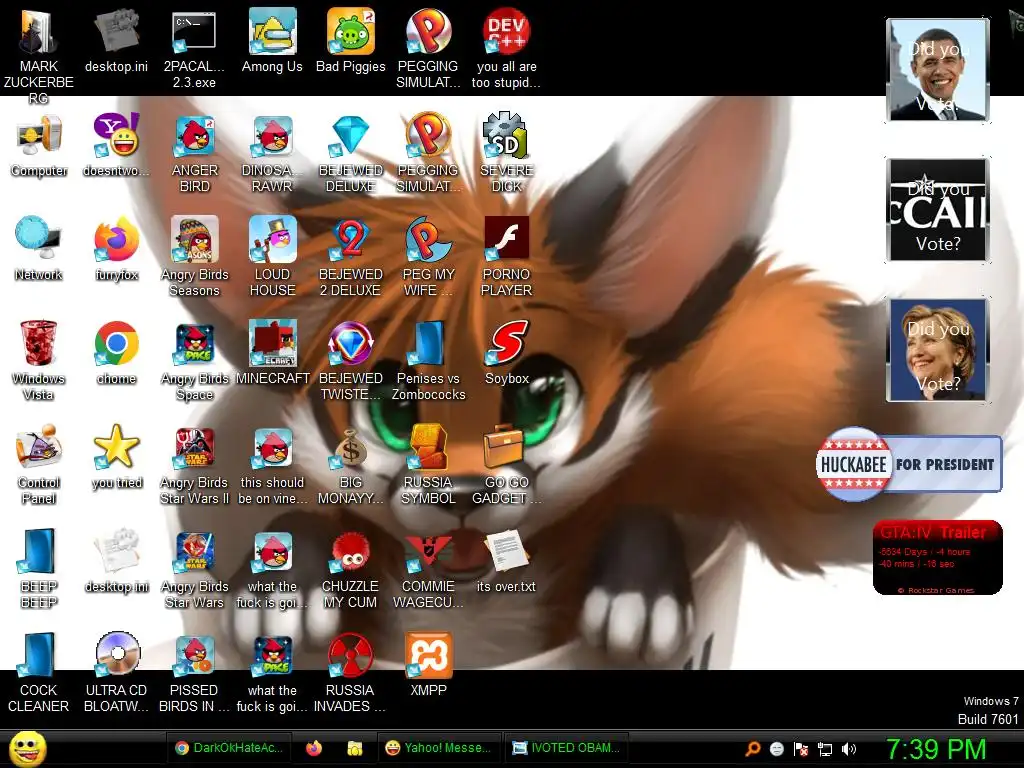Open the folder taskbar button
This screenshot has height=768, width=1024.
[355, 748]
